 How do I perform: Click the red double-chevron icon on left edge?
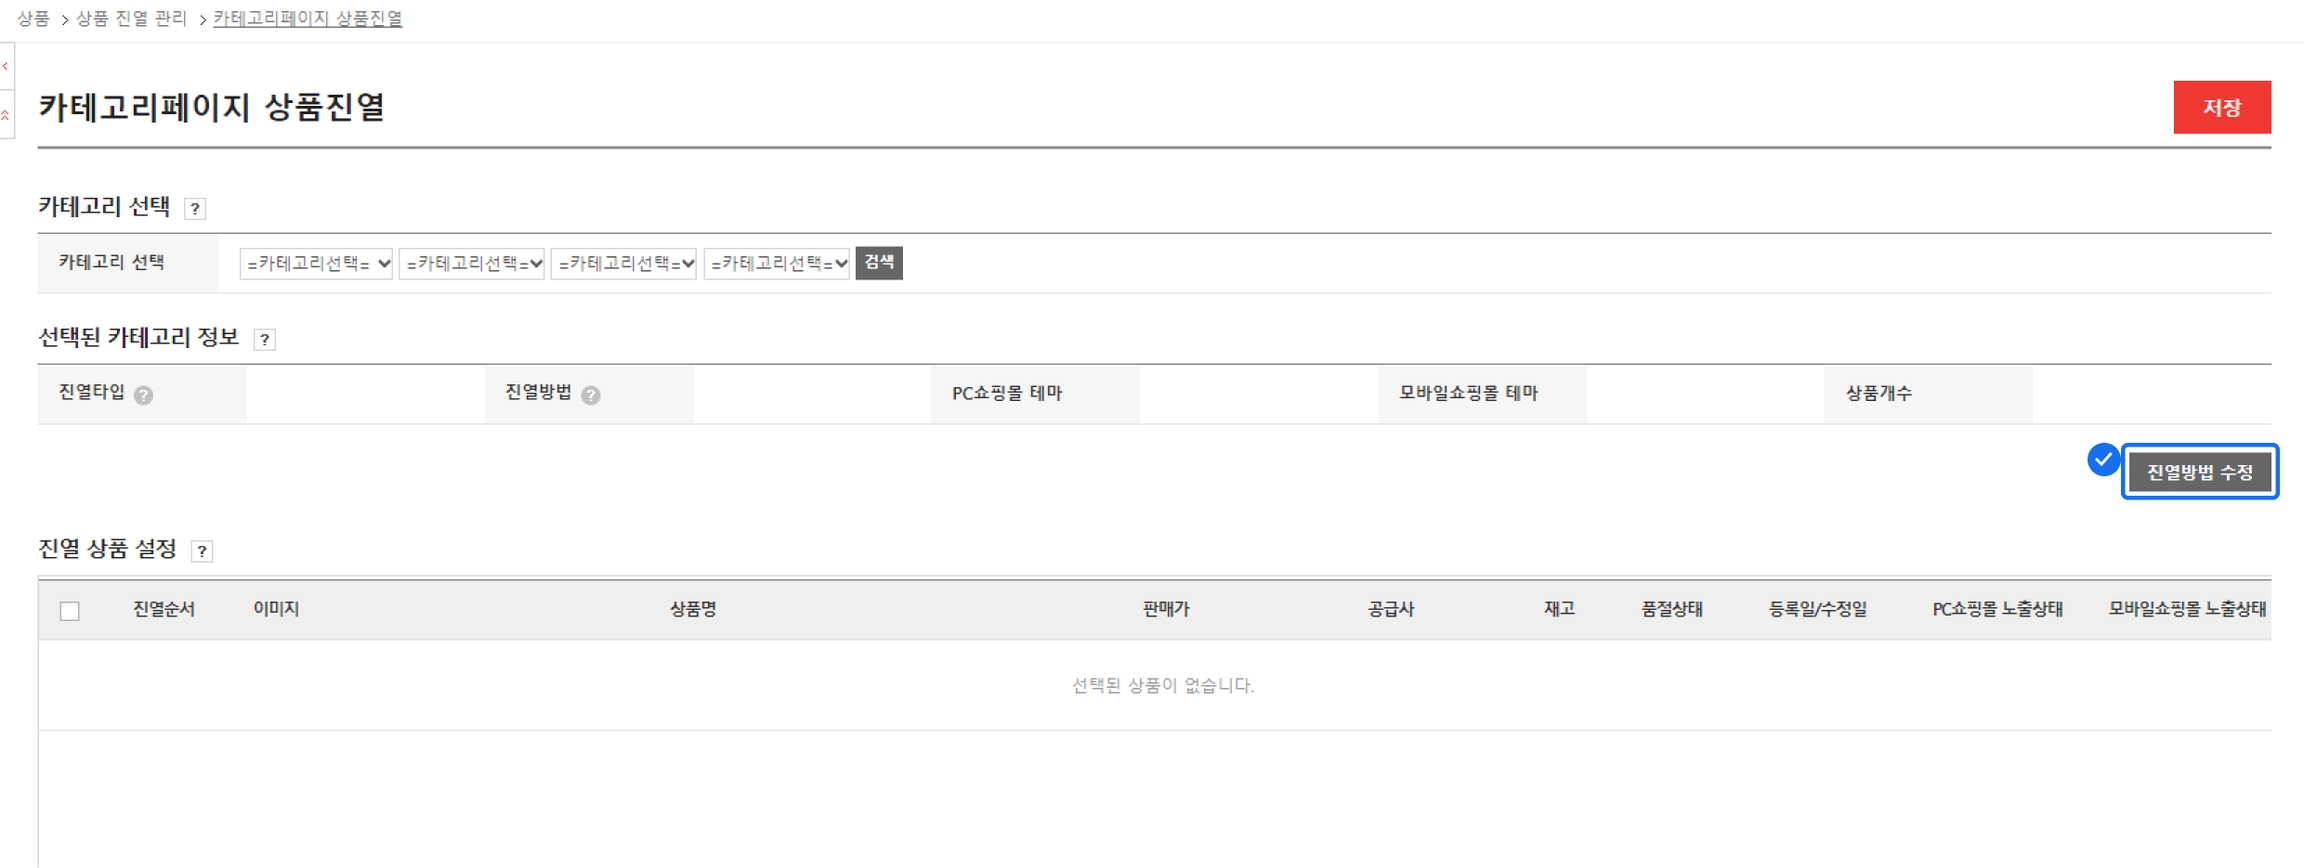(x=6, y=116)
